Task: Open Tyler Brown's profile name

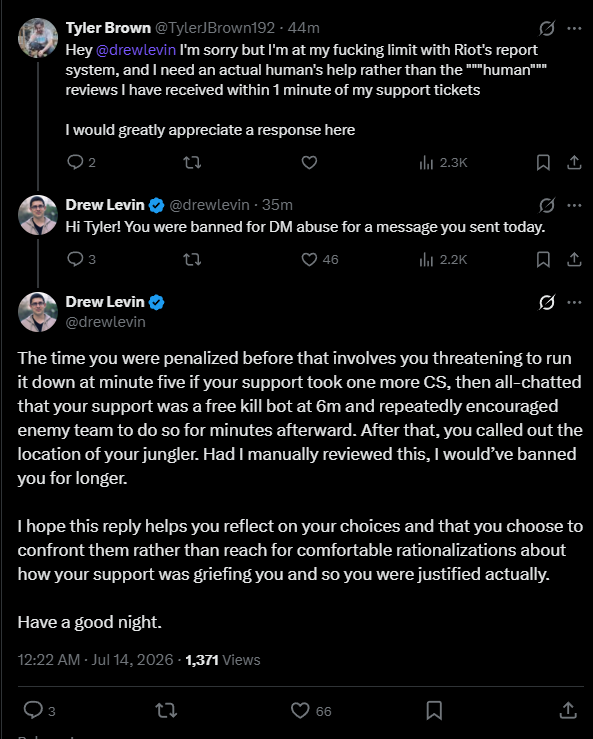Action: tap(108, 28)
